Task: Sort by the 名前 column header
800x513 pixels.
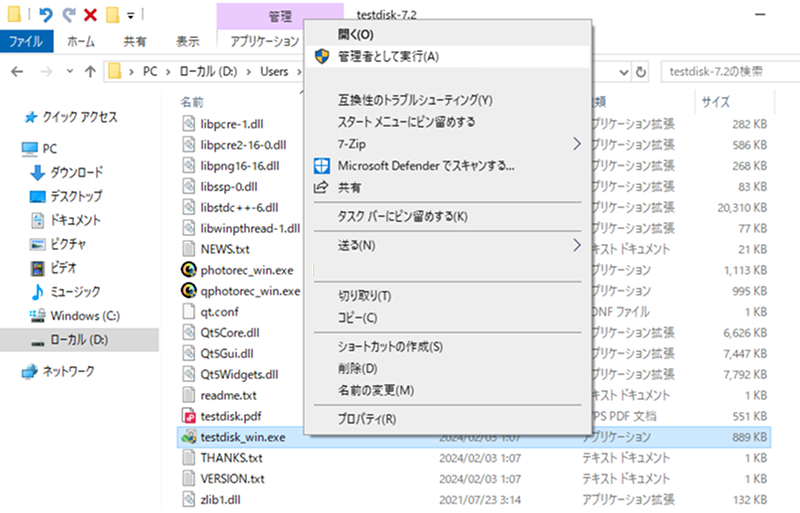Action: [x=192, y=102]
